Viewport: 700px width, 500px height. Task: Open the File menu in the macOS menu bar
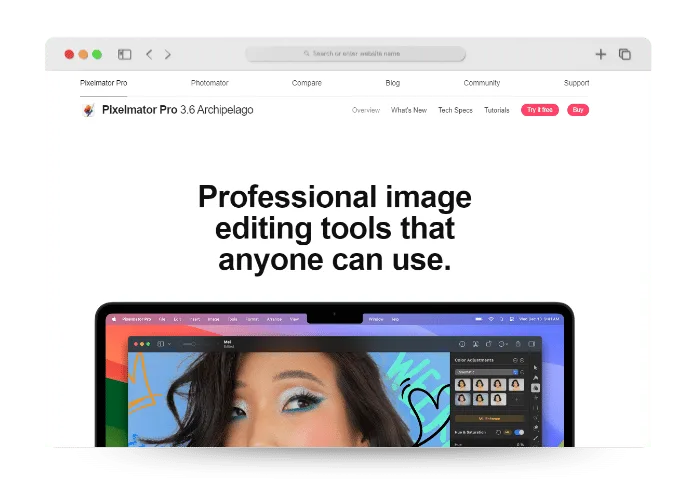162,319
